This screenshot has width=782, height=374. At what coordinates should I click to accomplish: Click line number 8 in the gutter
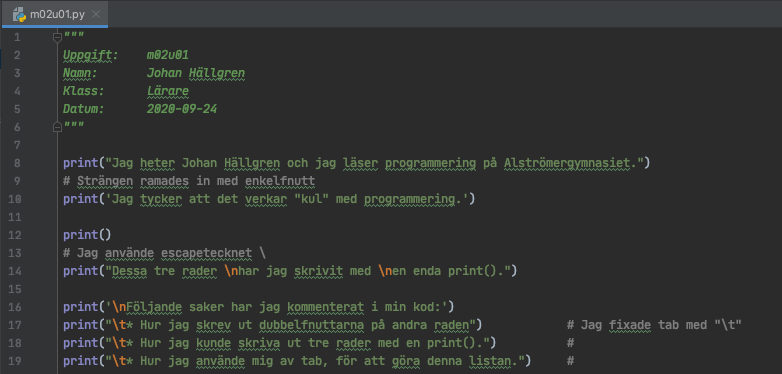pos(17,163)
